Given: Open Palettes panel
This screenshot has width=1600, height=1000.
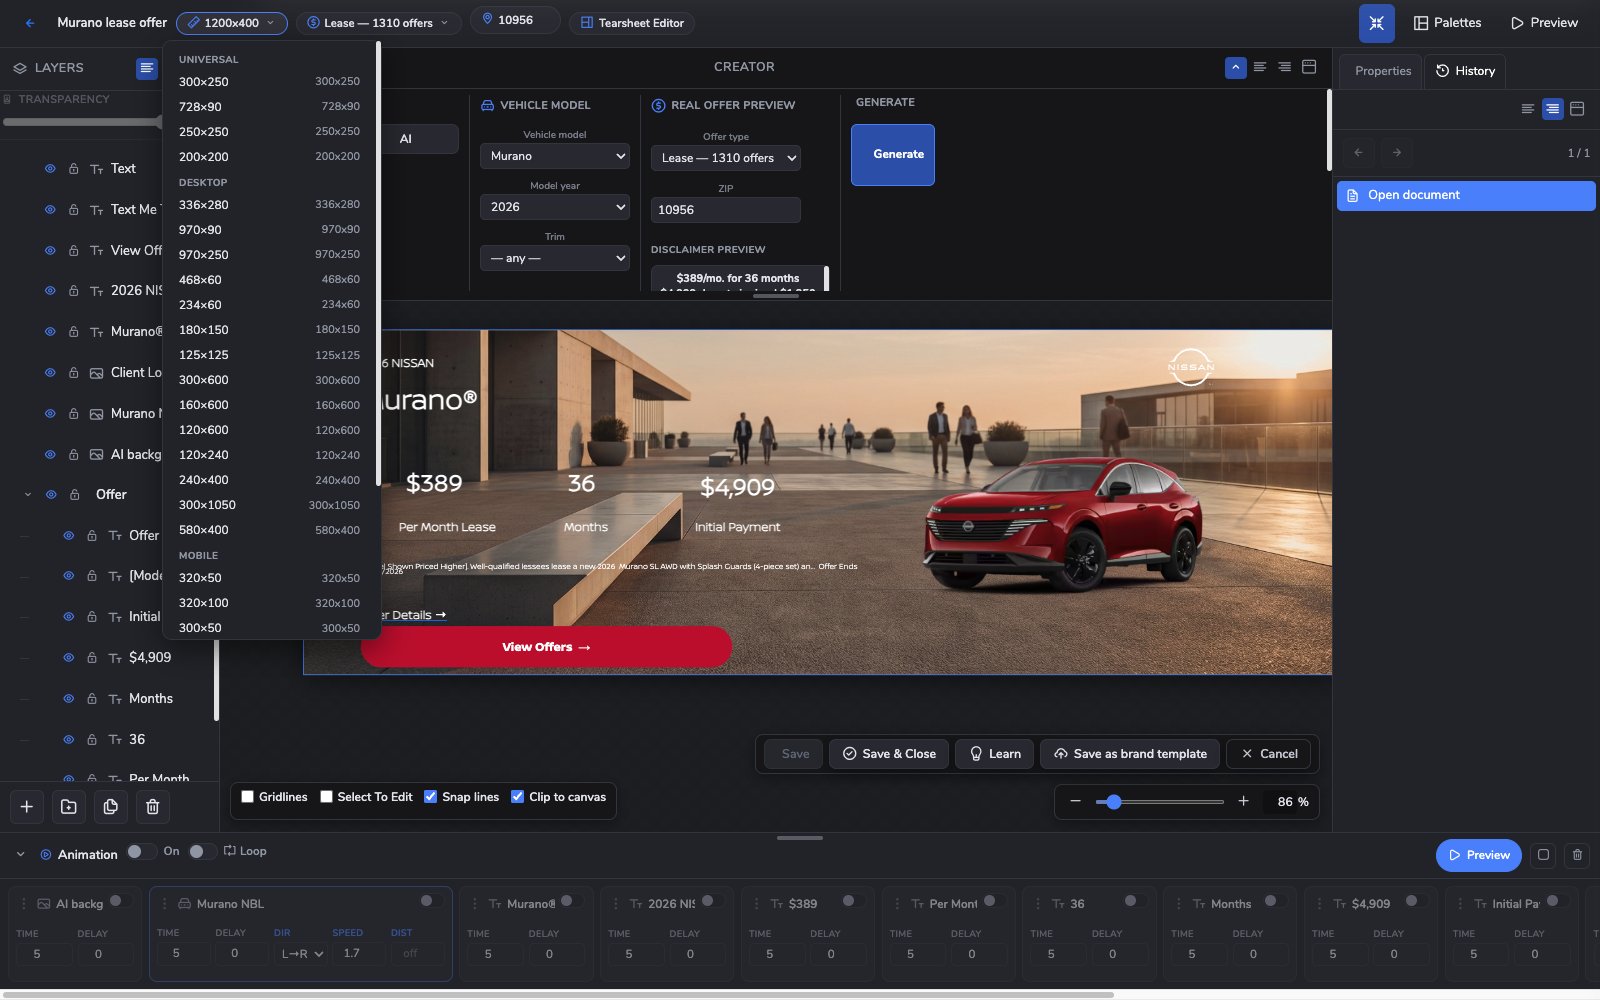Looking at the screenshot, I should pos(1447,23).
